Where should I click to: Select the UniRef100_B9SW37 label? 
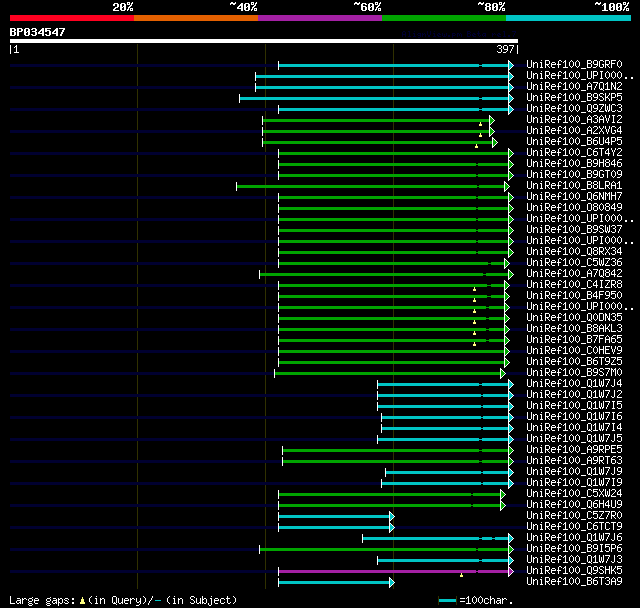tap(574, 230)
